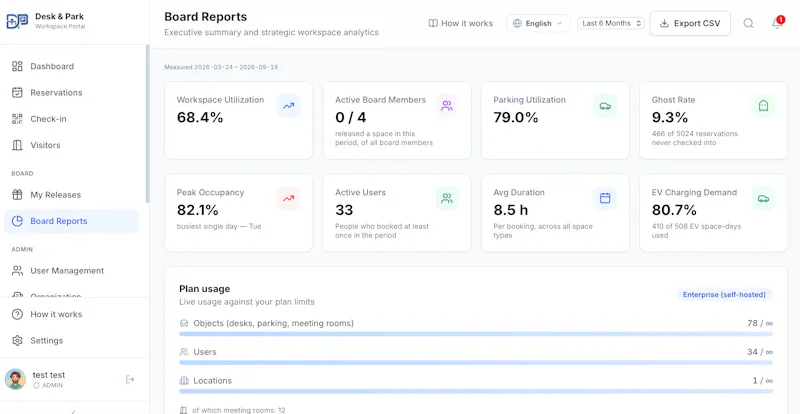Click the 68.4% Workspace Utilization value
This screenshot has width=800, height=414.
click(200, 118)
